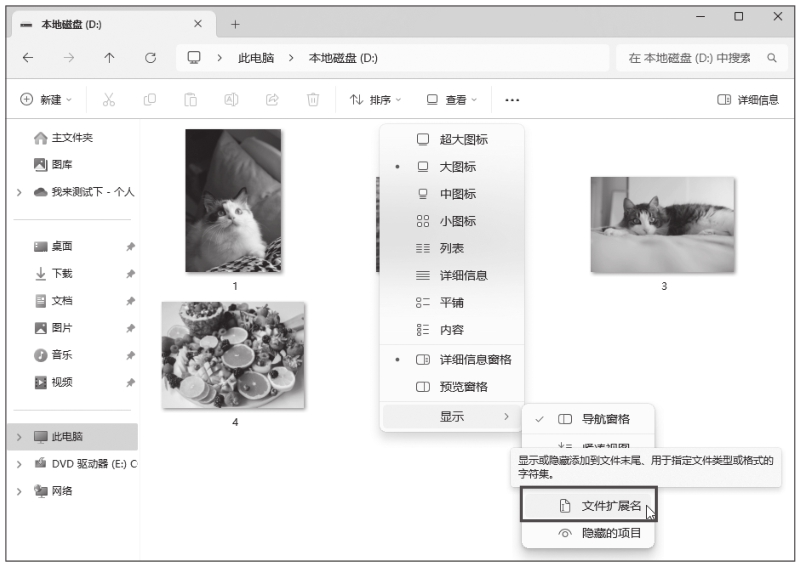Click the Copy toolbar icon
This screenshot has height=568, width=801.
click(x=150, y=100)
